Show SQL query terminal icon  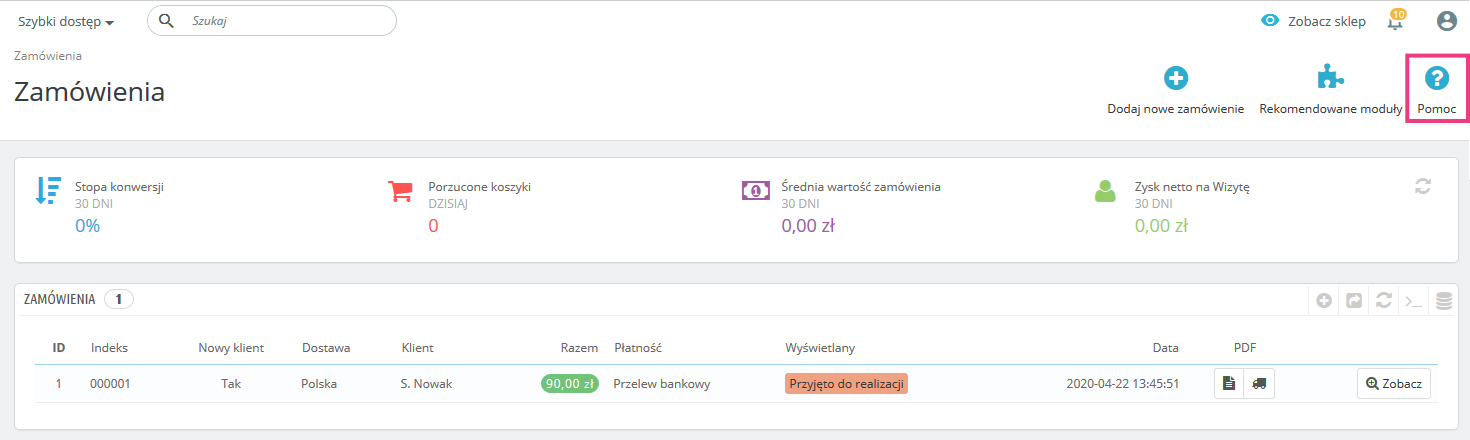(1413, 300)
